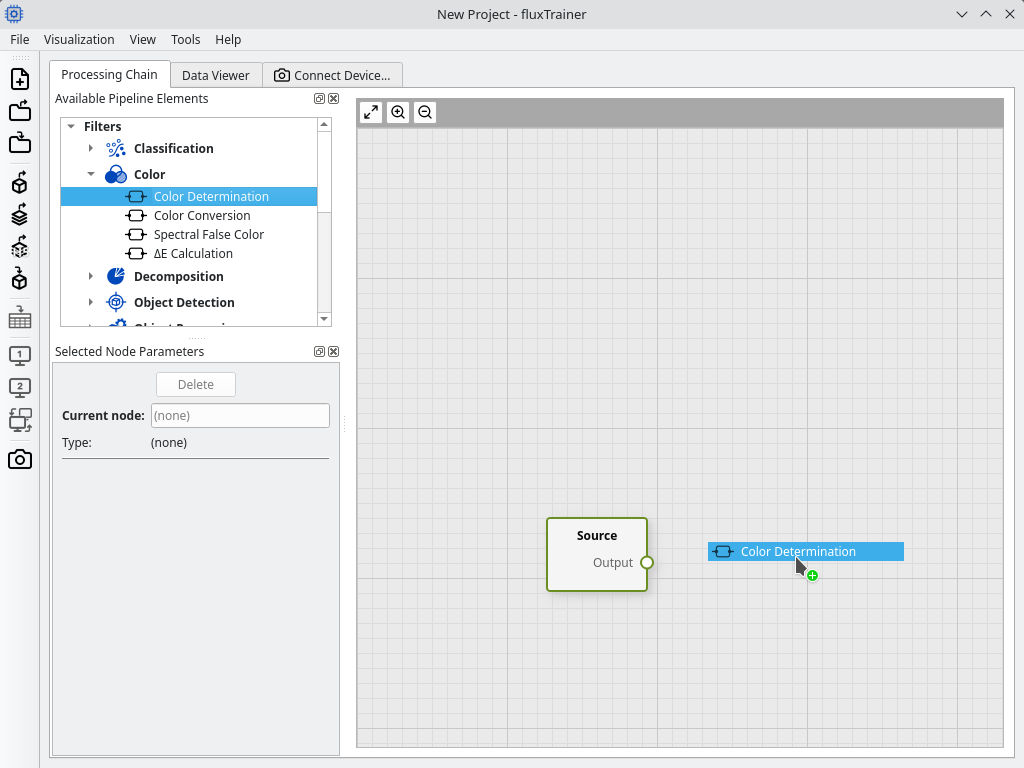The width and height of the screenshot is (1024, 768).
Task: Click the Decomposition category label
Action: point(179,276)
